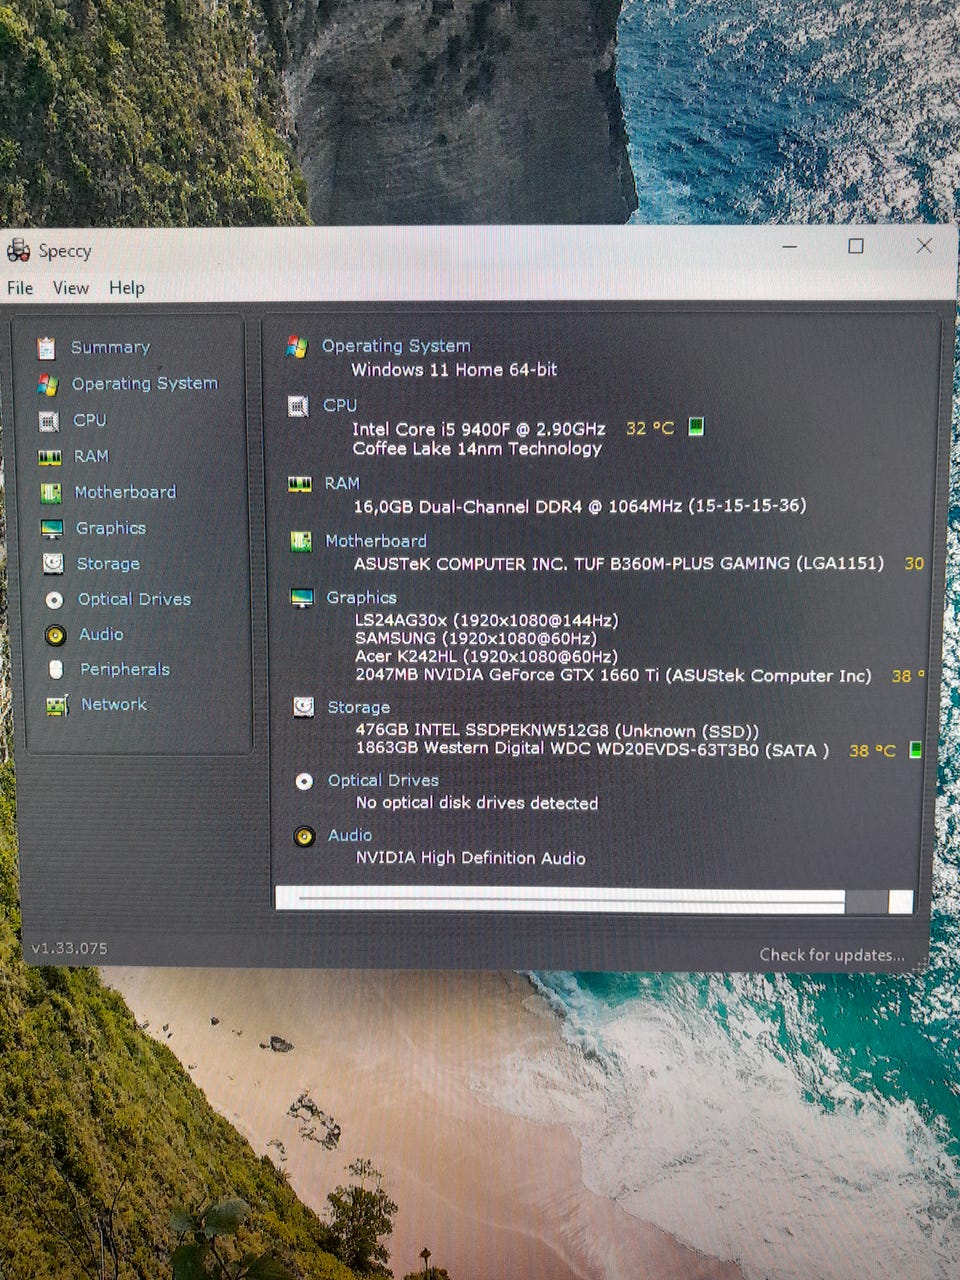
Task: Open the Help menu
Action: click(127, 288)
